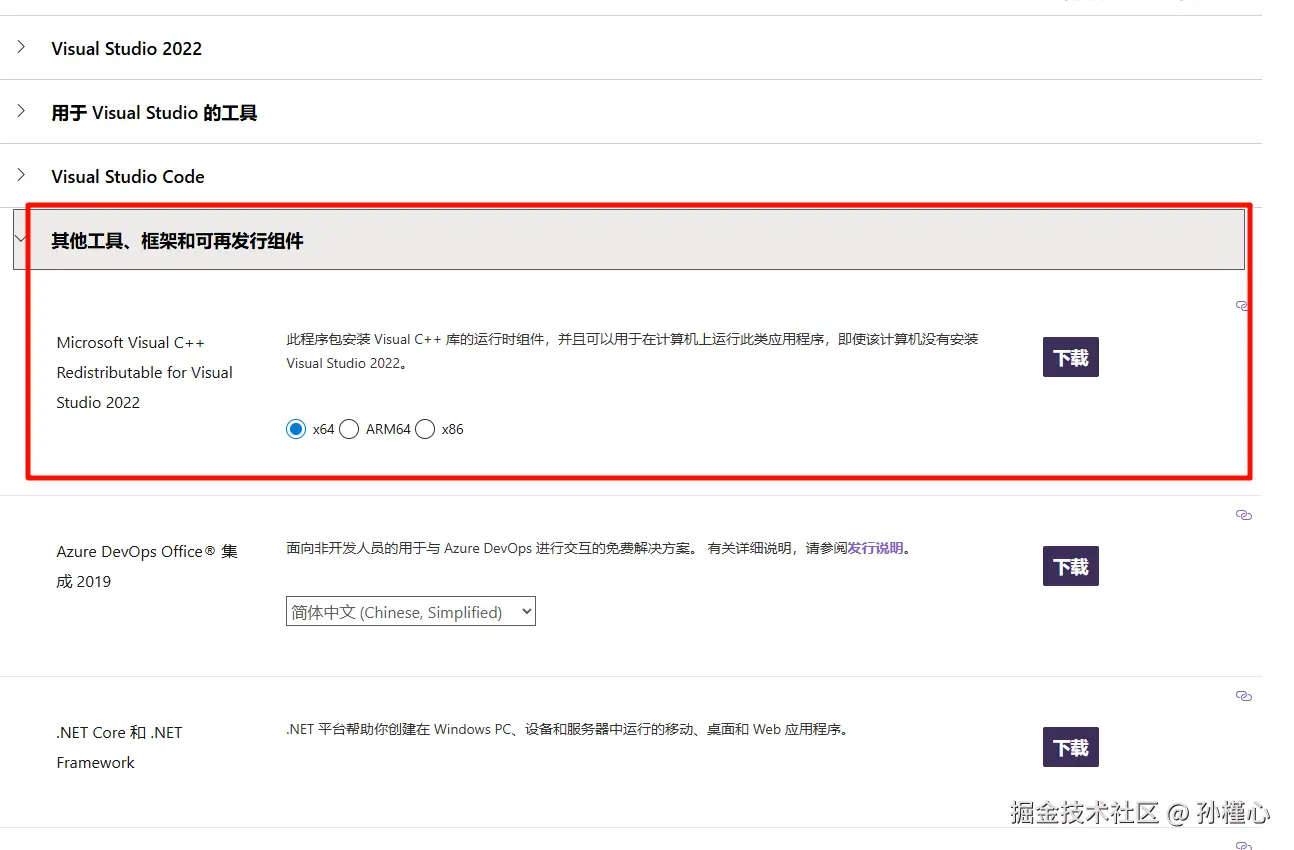The height and width of the screenshot is (850, 1294).
Task: Click the 此程序包安装 Visual C++ 库 description text
Action: tap(632, 351)
